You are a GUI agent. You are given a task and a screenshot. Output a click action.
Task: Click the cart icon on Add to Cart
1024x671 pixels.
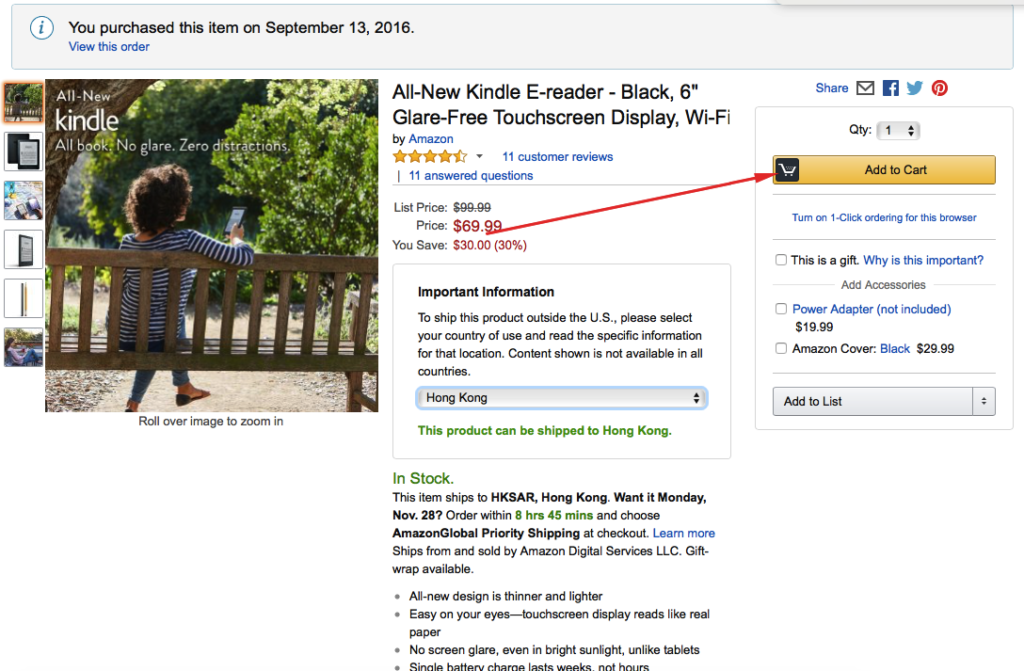(x=787, y=170)
